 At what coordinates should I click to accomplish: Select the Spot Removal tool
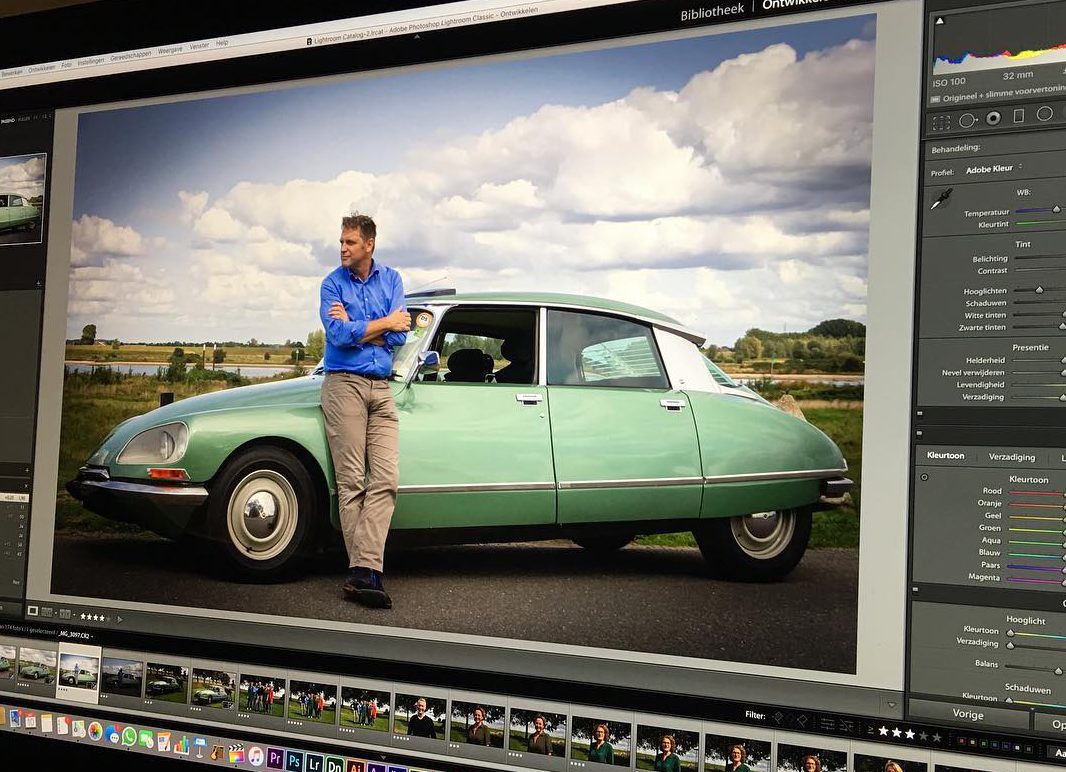point(967,121)
